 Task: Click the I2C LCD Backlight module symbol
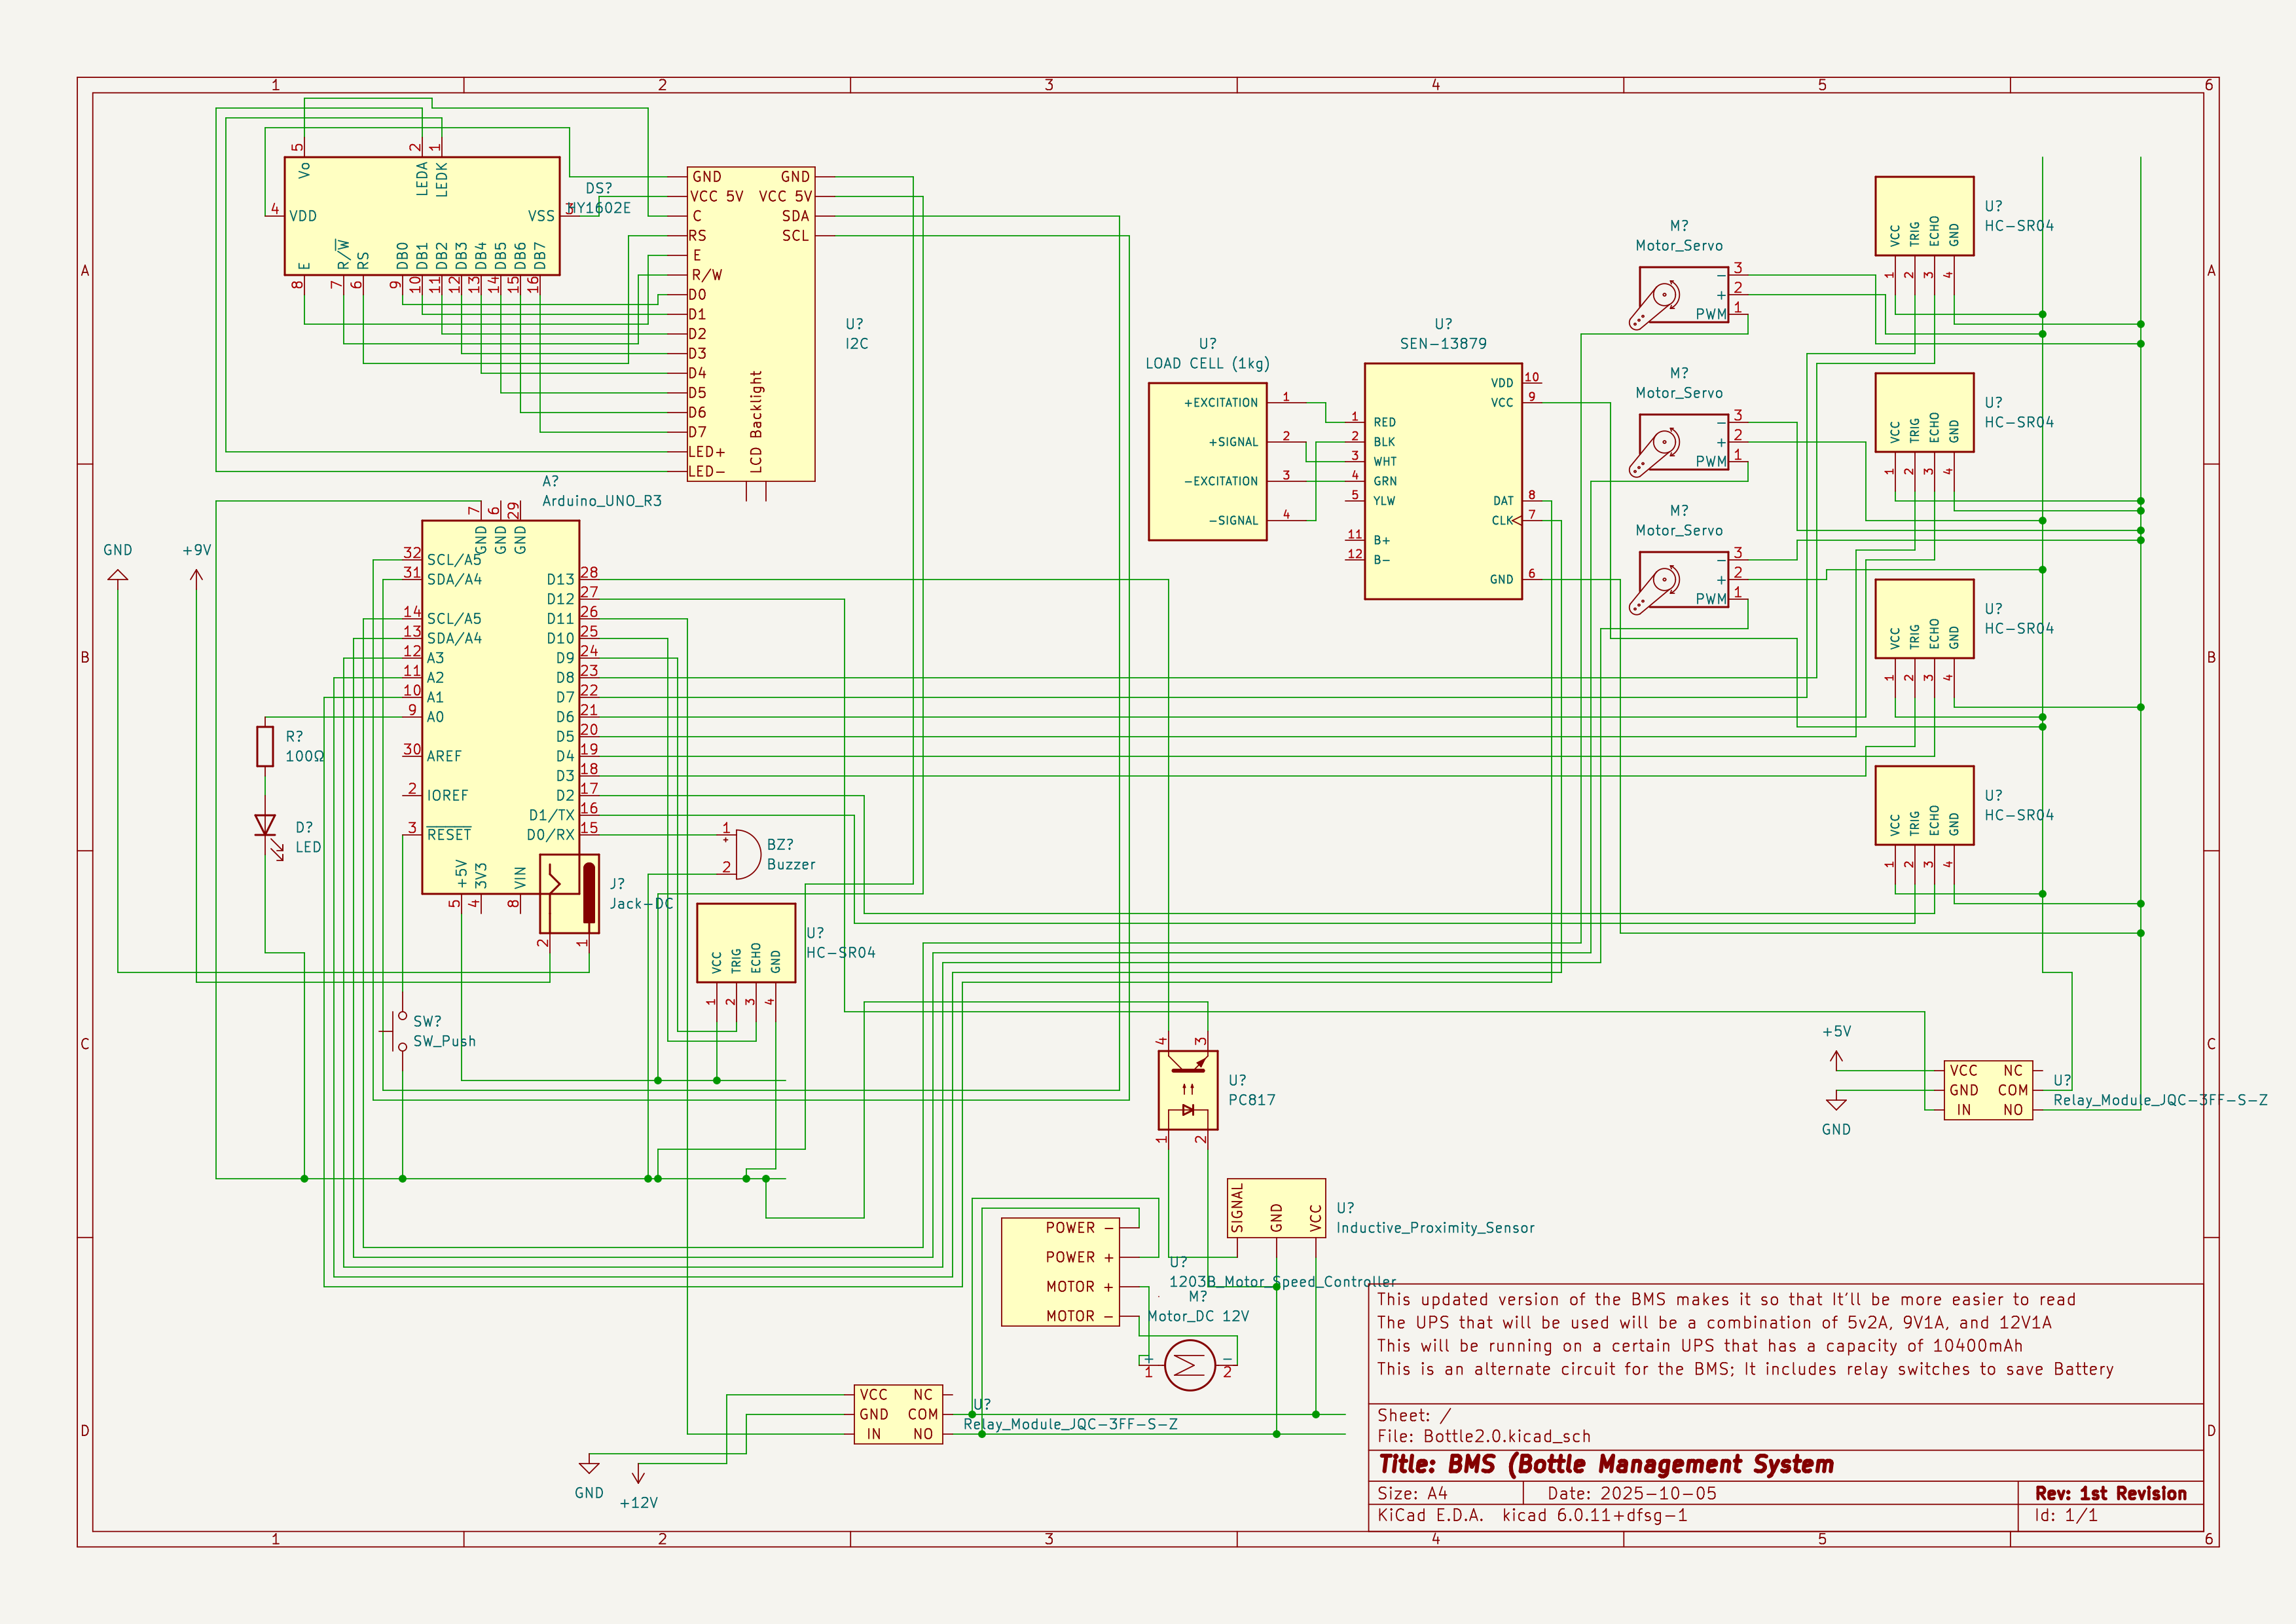coord(751,324)
